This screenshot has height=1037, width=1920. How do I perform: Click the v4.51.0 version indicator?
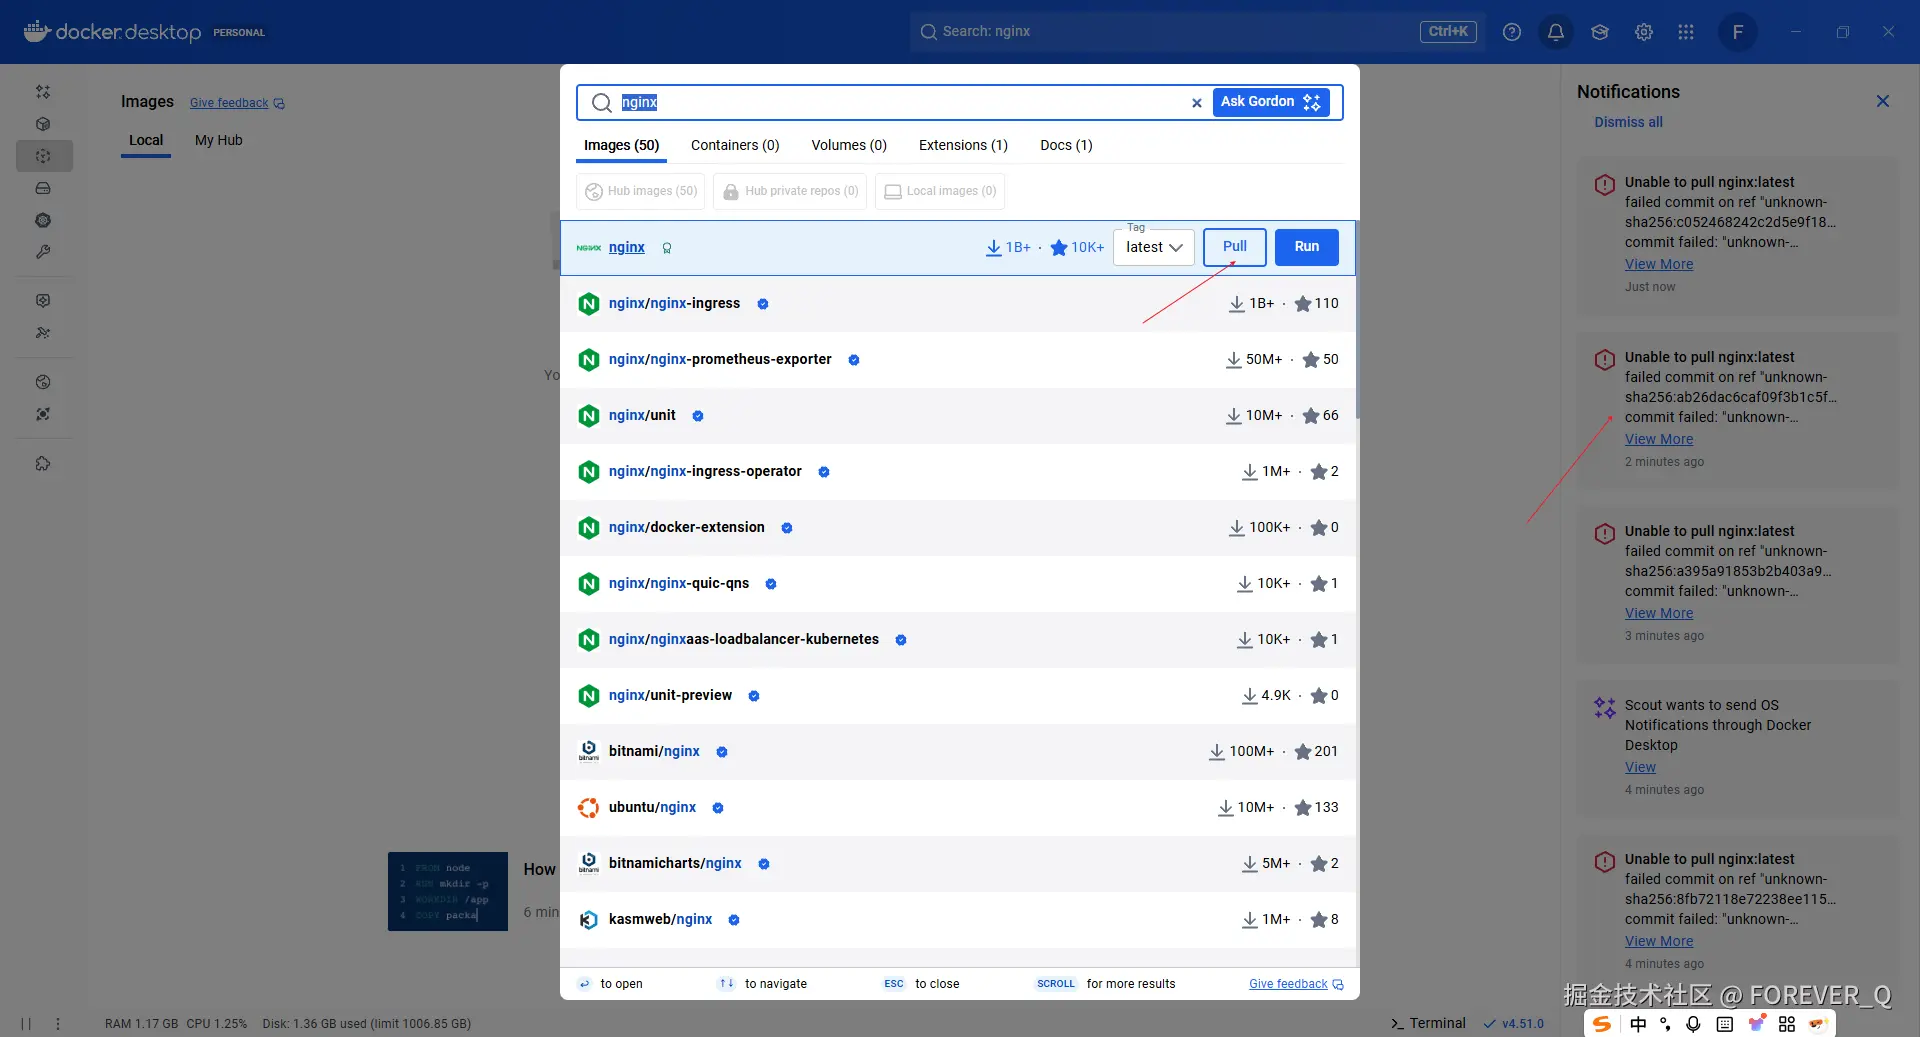tap(1514, 1024)
